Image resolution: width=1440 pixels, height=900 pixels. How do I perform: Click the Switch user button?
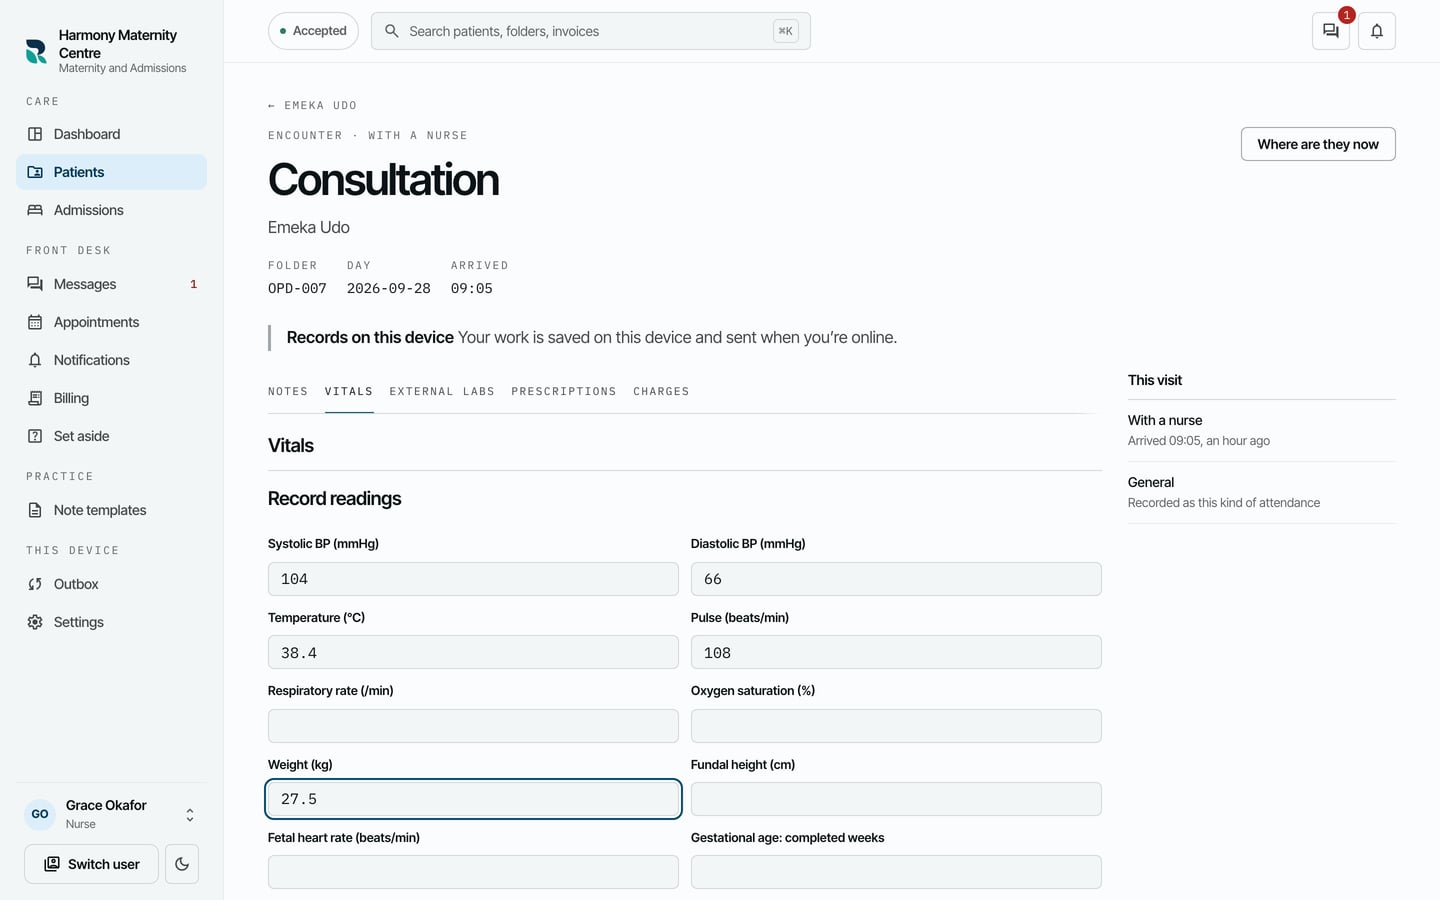click(x=91, y=864)
